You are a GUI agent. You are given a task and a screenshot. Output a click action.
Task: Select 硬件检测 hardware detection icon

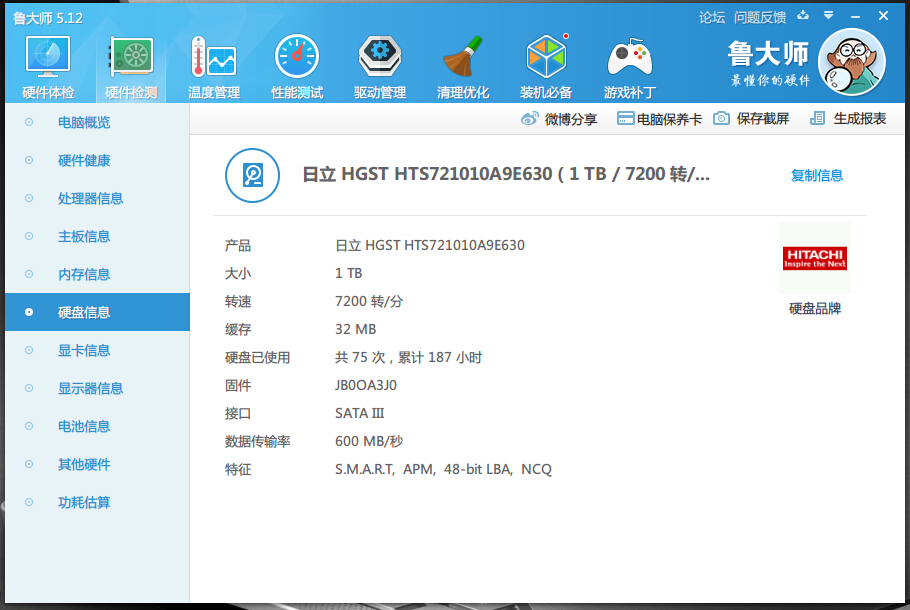point(131,57)
